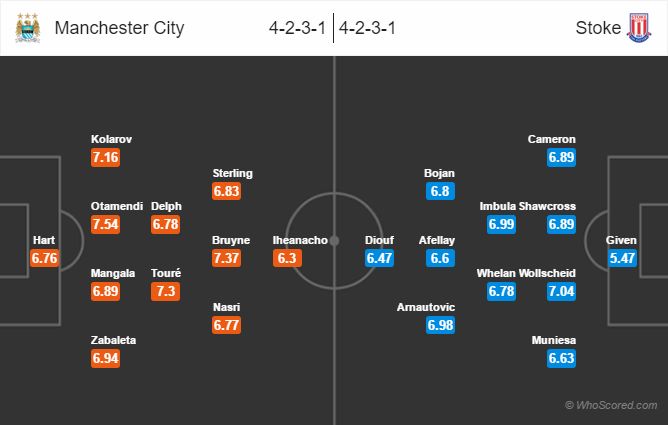Click Kolarov's 7.16 rating badge
Viewport: 668px width, 425px height.
[x=106, y=158]
